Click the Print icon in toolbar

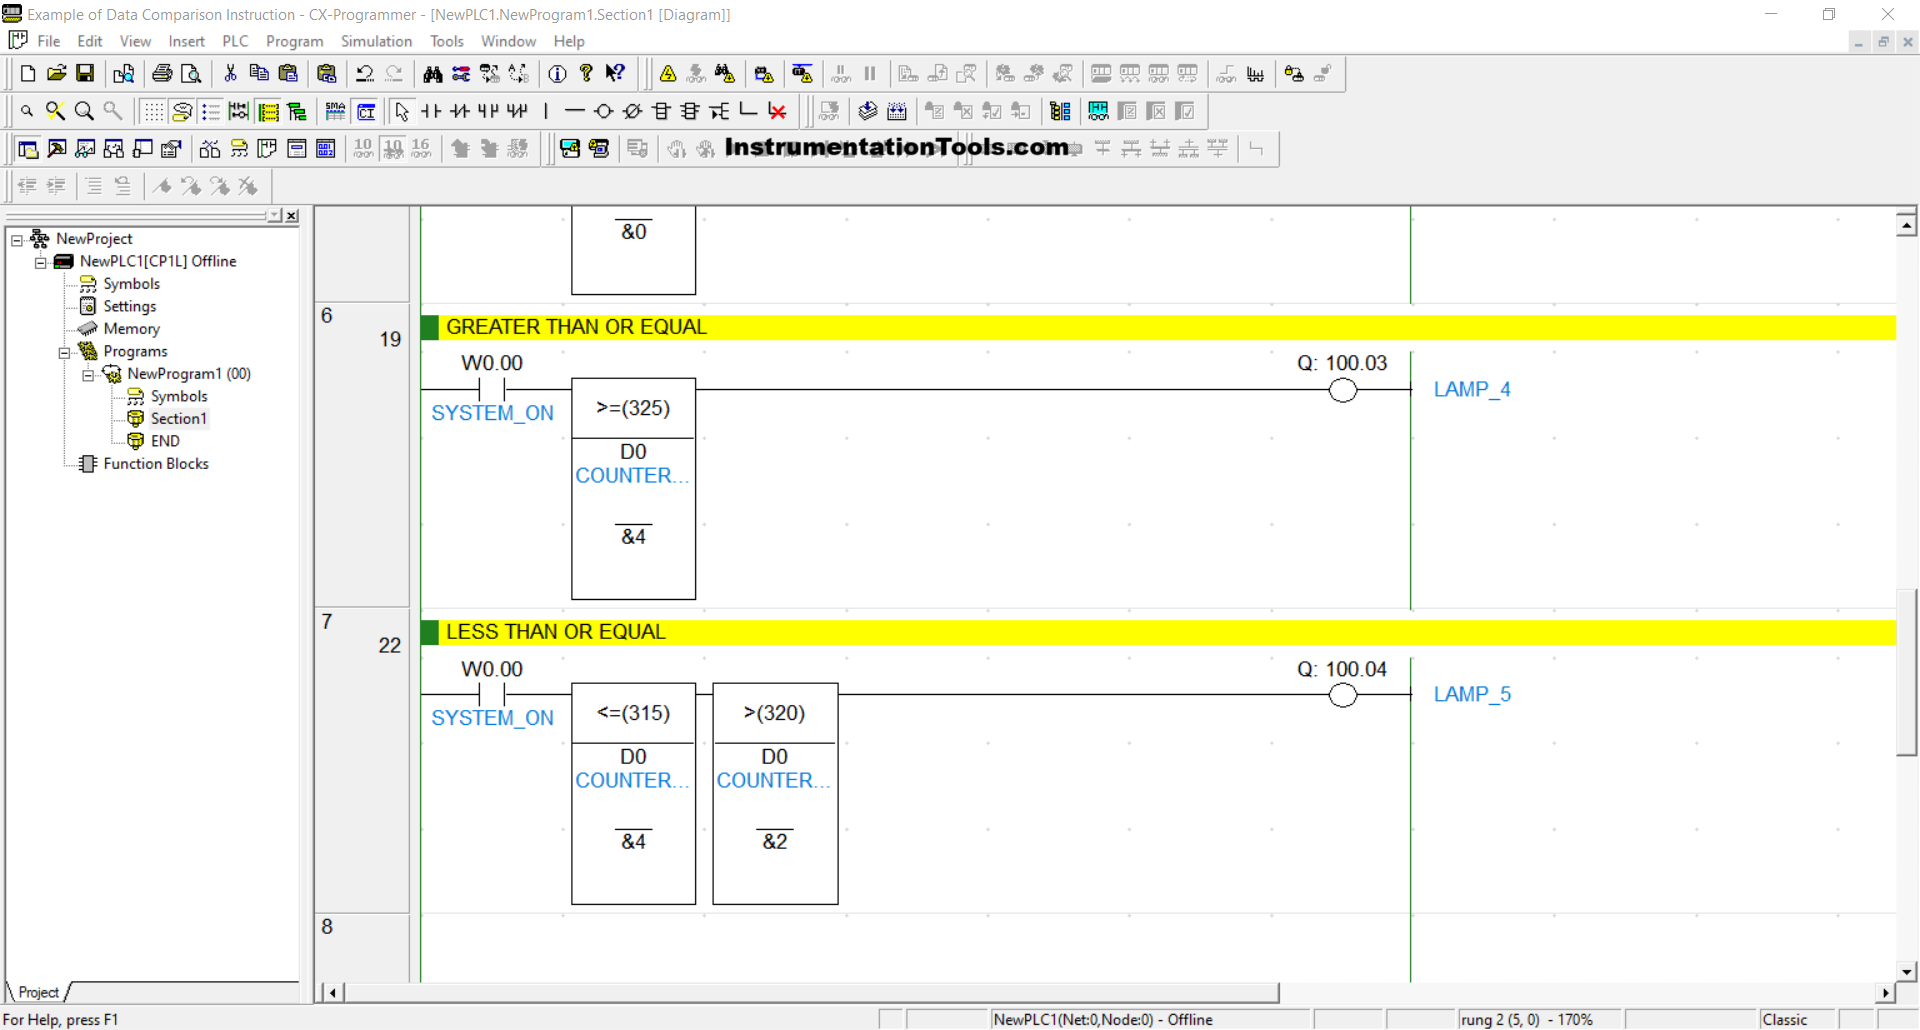pos(162,73)
